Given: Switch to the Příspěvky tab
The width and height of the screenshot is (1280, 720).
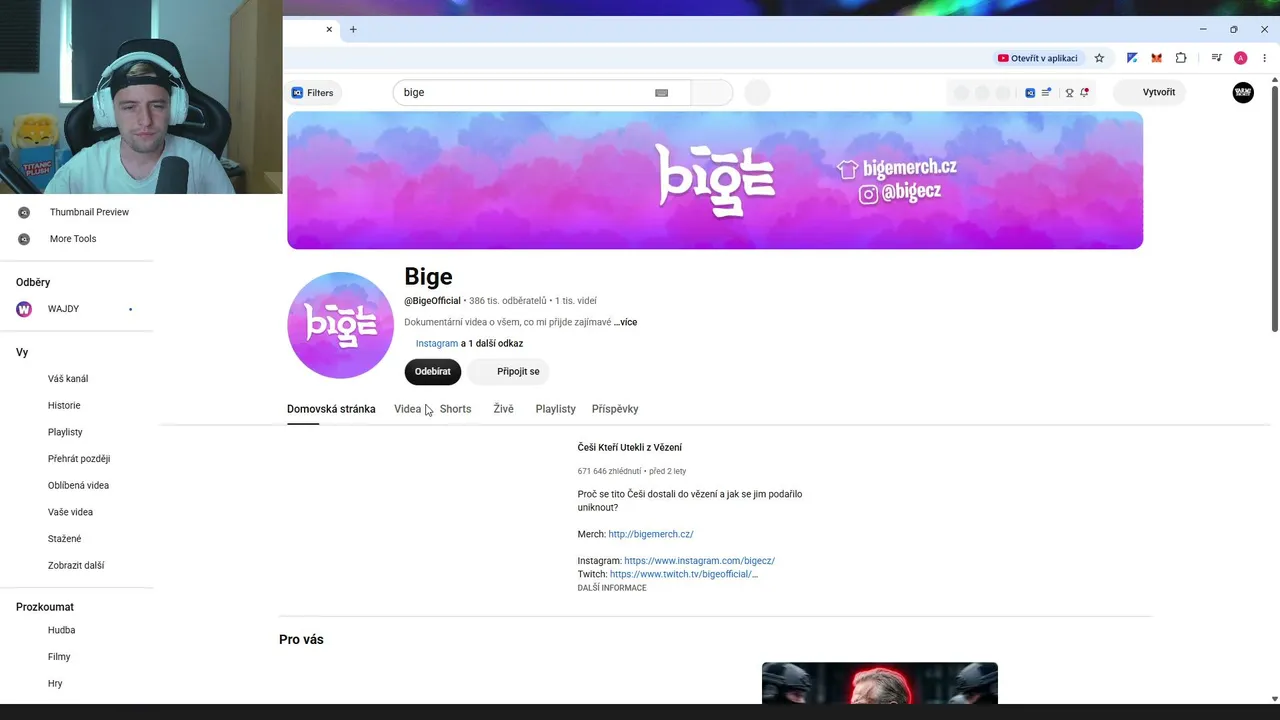Looking at the screenshot, I should (615, 409).
